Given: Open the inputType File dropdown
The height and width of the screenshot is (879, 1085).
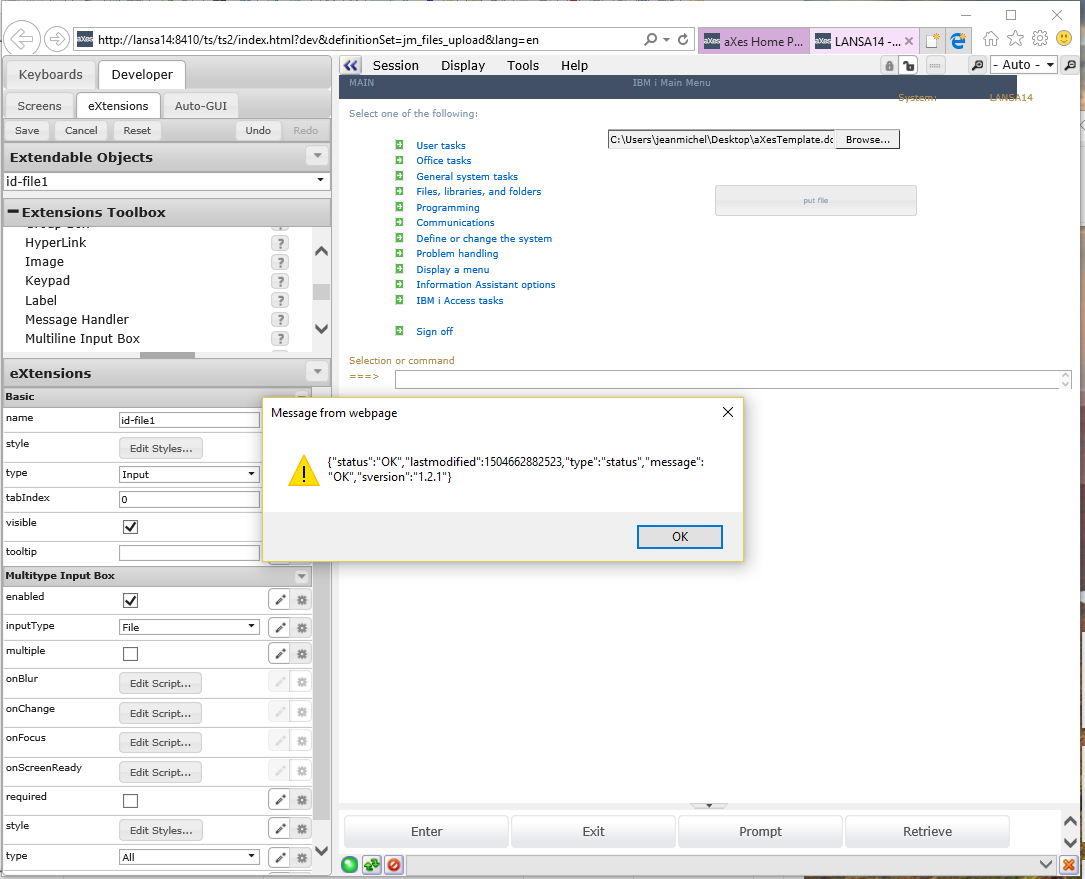Looking at the screenshot, I should (x=189, y=627).
